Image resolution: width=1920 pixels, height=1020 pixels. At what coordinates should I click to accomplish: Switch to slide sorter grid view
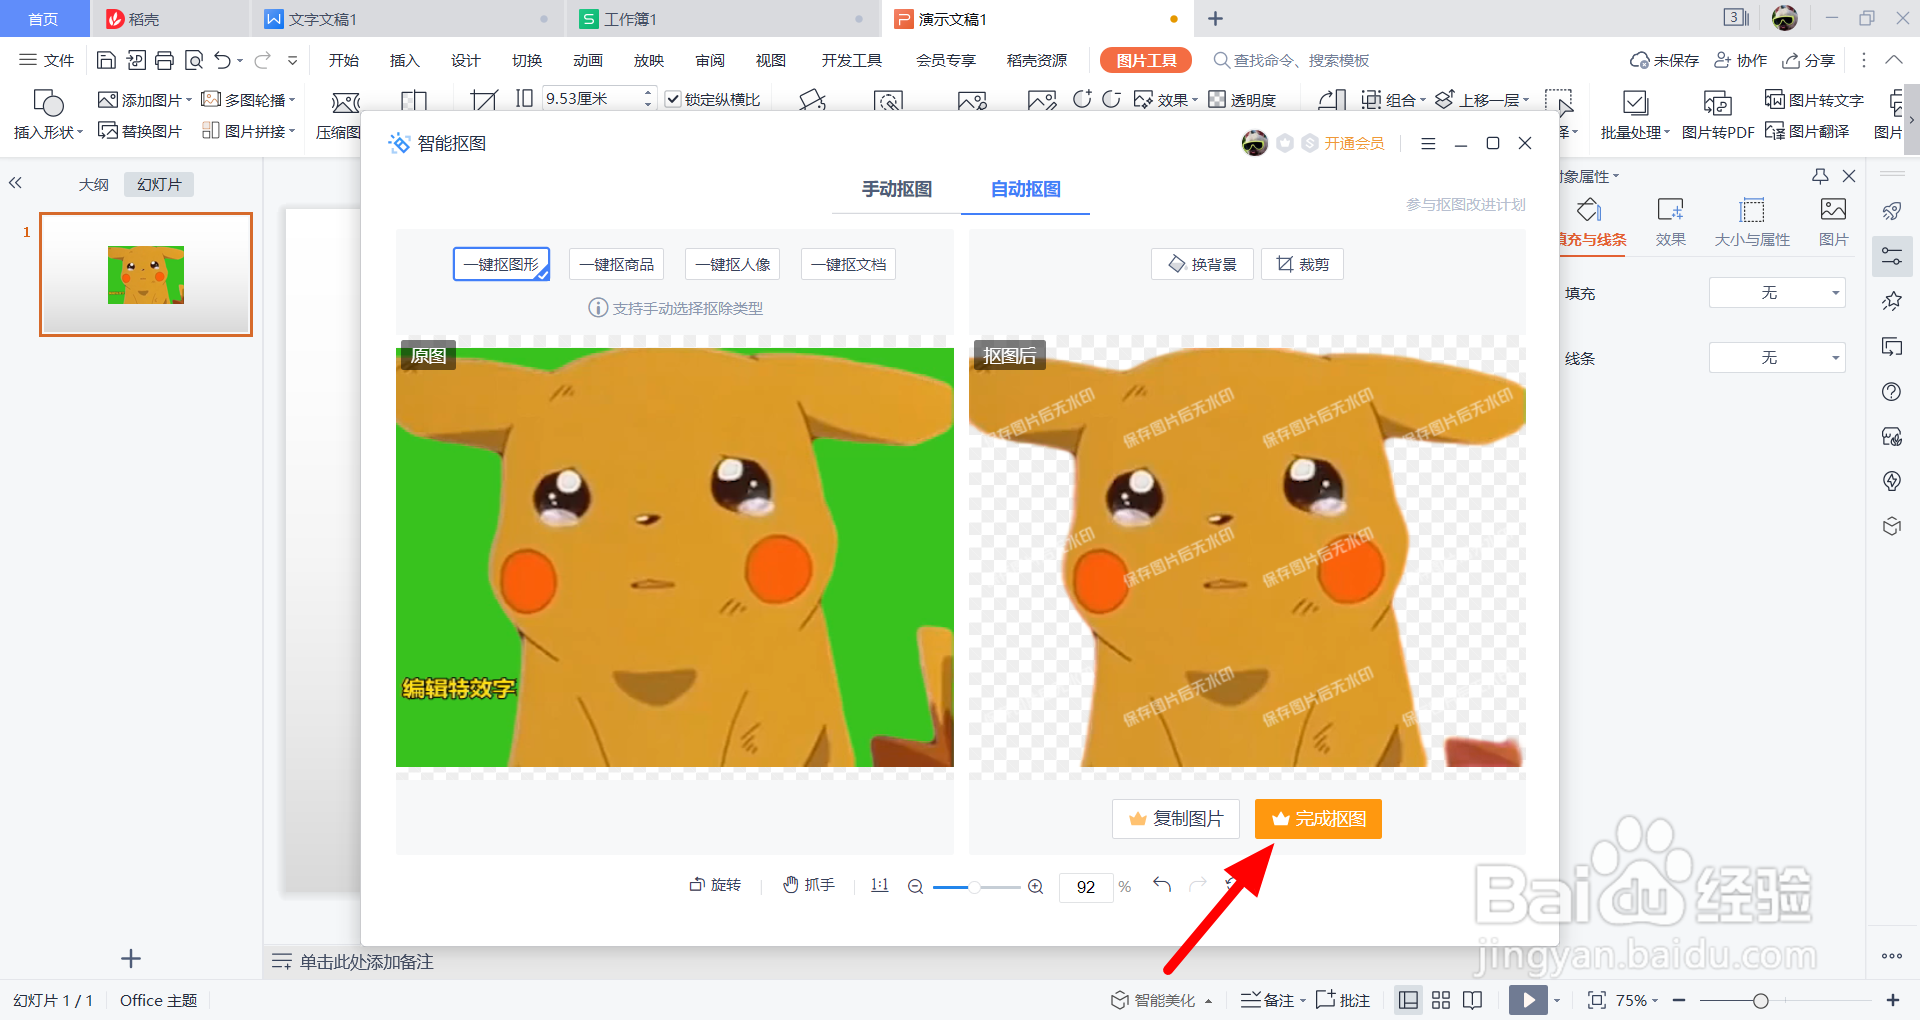(x=1441, y=1000)
